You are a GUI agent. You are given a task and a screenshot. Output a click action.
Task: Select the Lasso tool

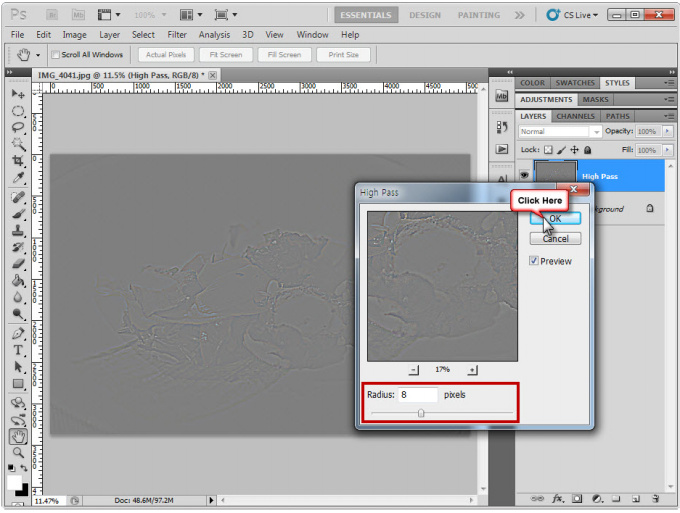[18, 127]
